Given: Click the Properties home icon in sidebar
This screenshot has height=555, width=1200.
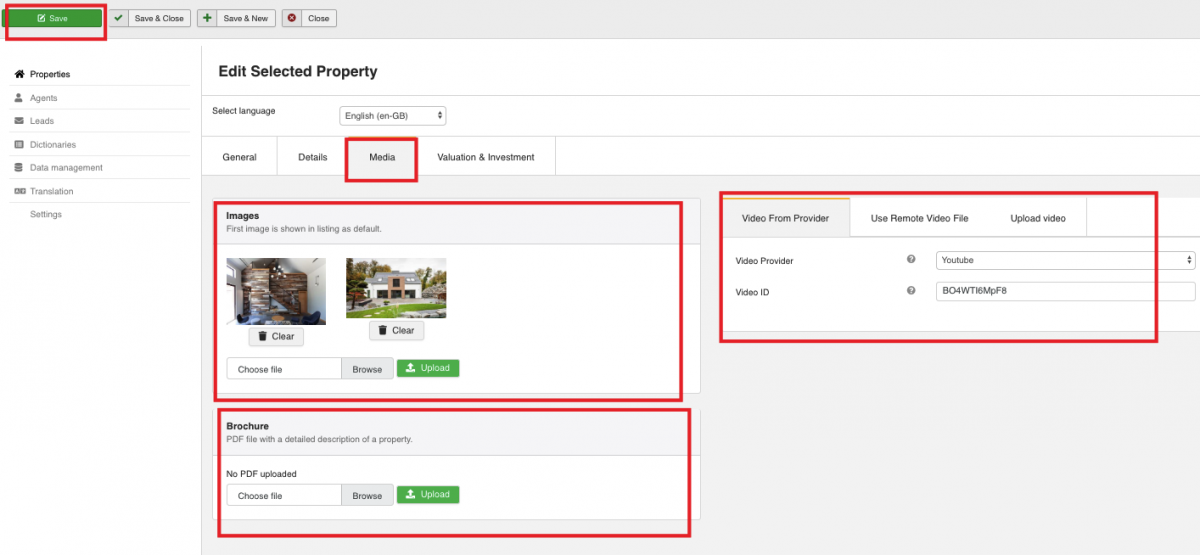Looking at the screenshot, I should [x=19, y=74].
